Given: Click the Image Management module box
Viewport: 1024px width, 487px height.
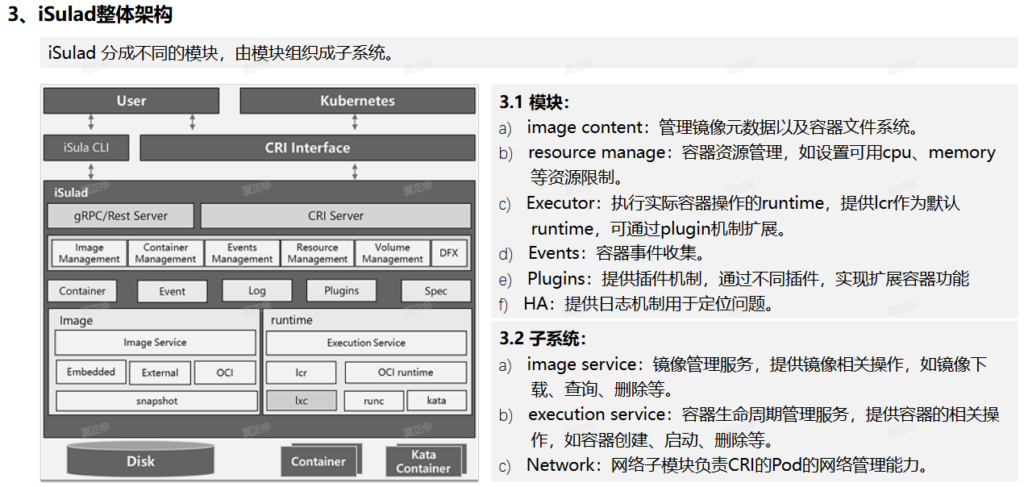Looking at the screenshot, I should [89, 253].
